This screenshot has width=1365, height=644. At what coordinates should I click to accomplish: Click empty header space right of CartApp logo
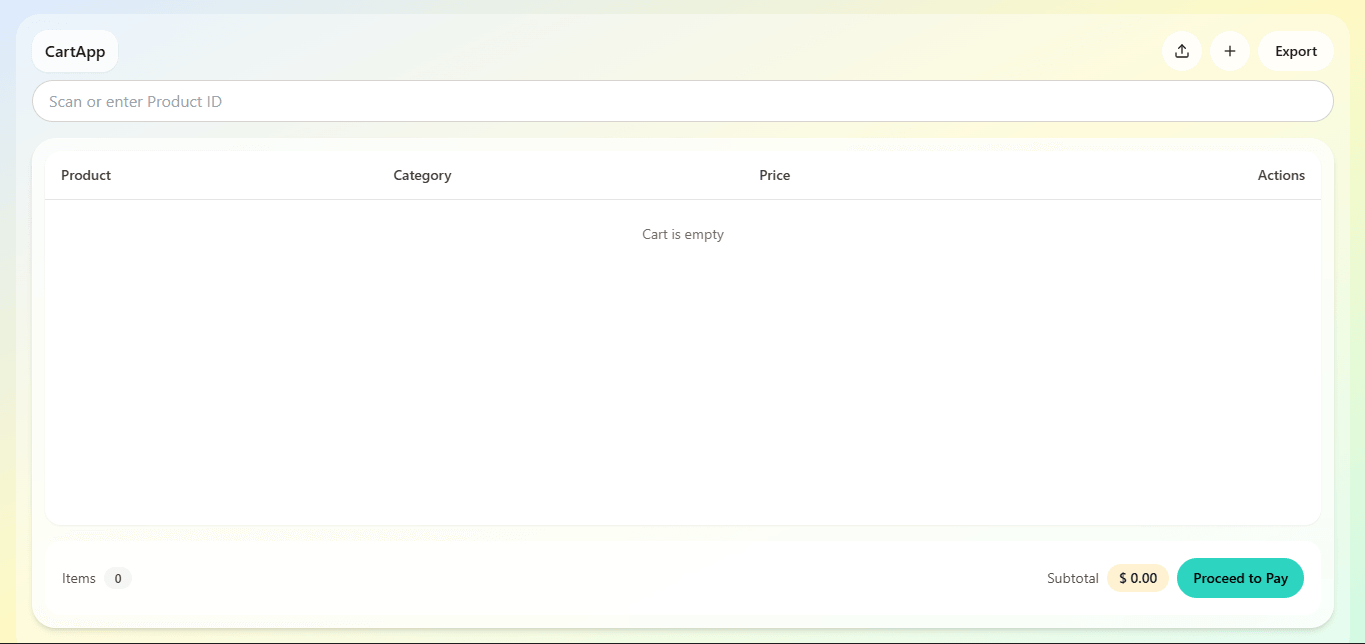click(640, 51)
